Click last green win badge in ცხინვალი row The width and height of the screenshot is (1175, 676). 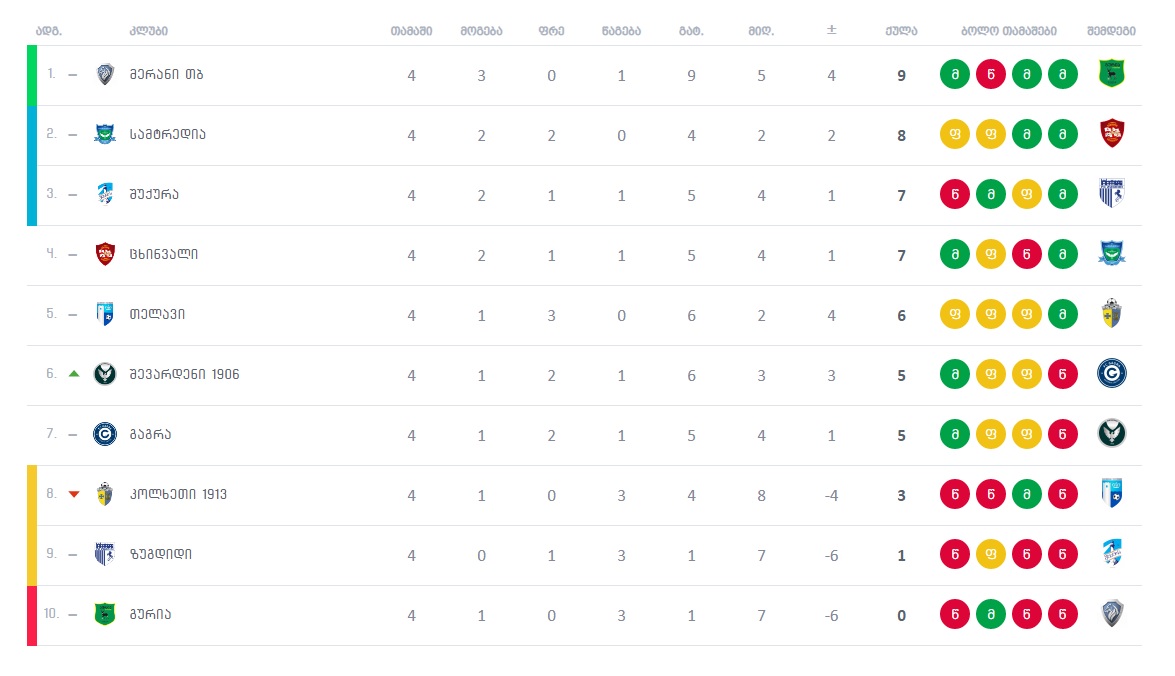tap(1063, 254)
